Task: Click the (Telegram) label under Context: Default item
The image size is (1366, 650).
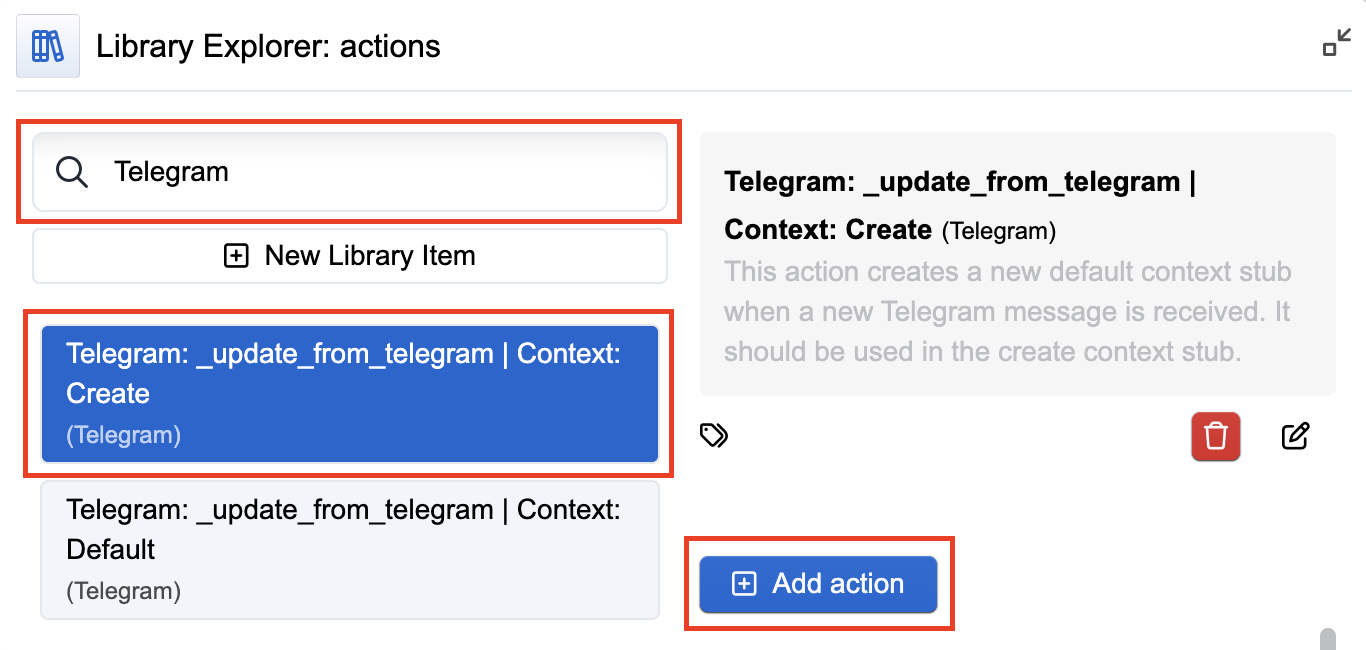Action: pos(124,591)
